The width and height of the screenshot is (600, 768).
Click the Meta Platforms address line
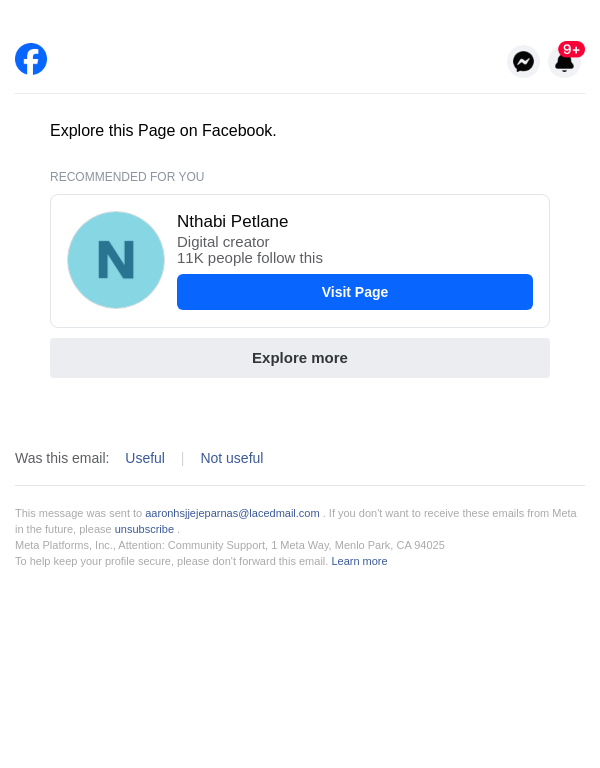[x=230, y=545]
